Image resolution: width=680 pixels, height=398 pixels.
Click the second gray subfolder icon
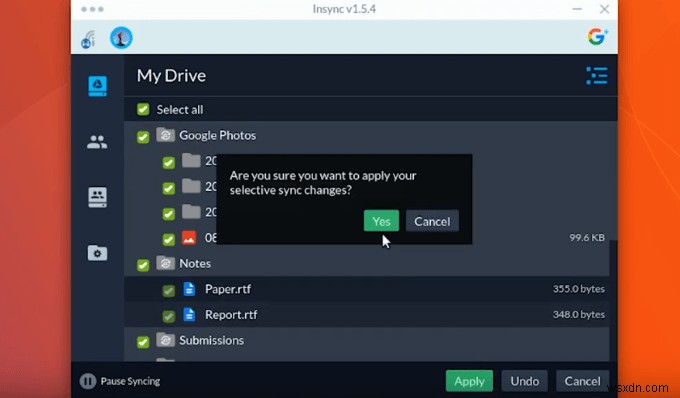[191, 186]
